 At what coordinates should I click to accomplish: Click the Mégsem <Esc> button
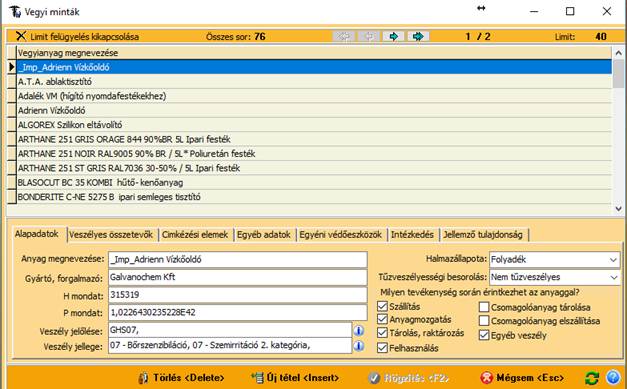pos(522,377)
